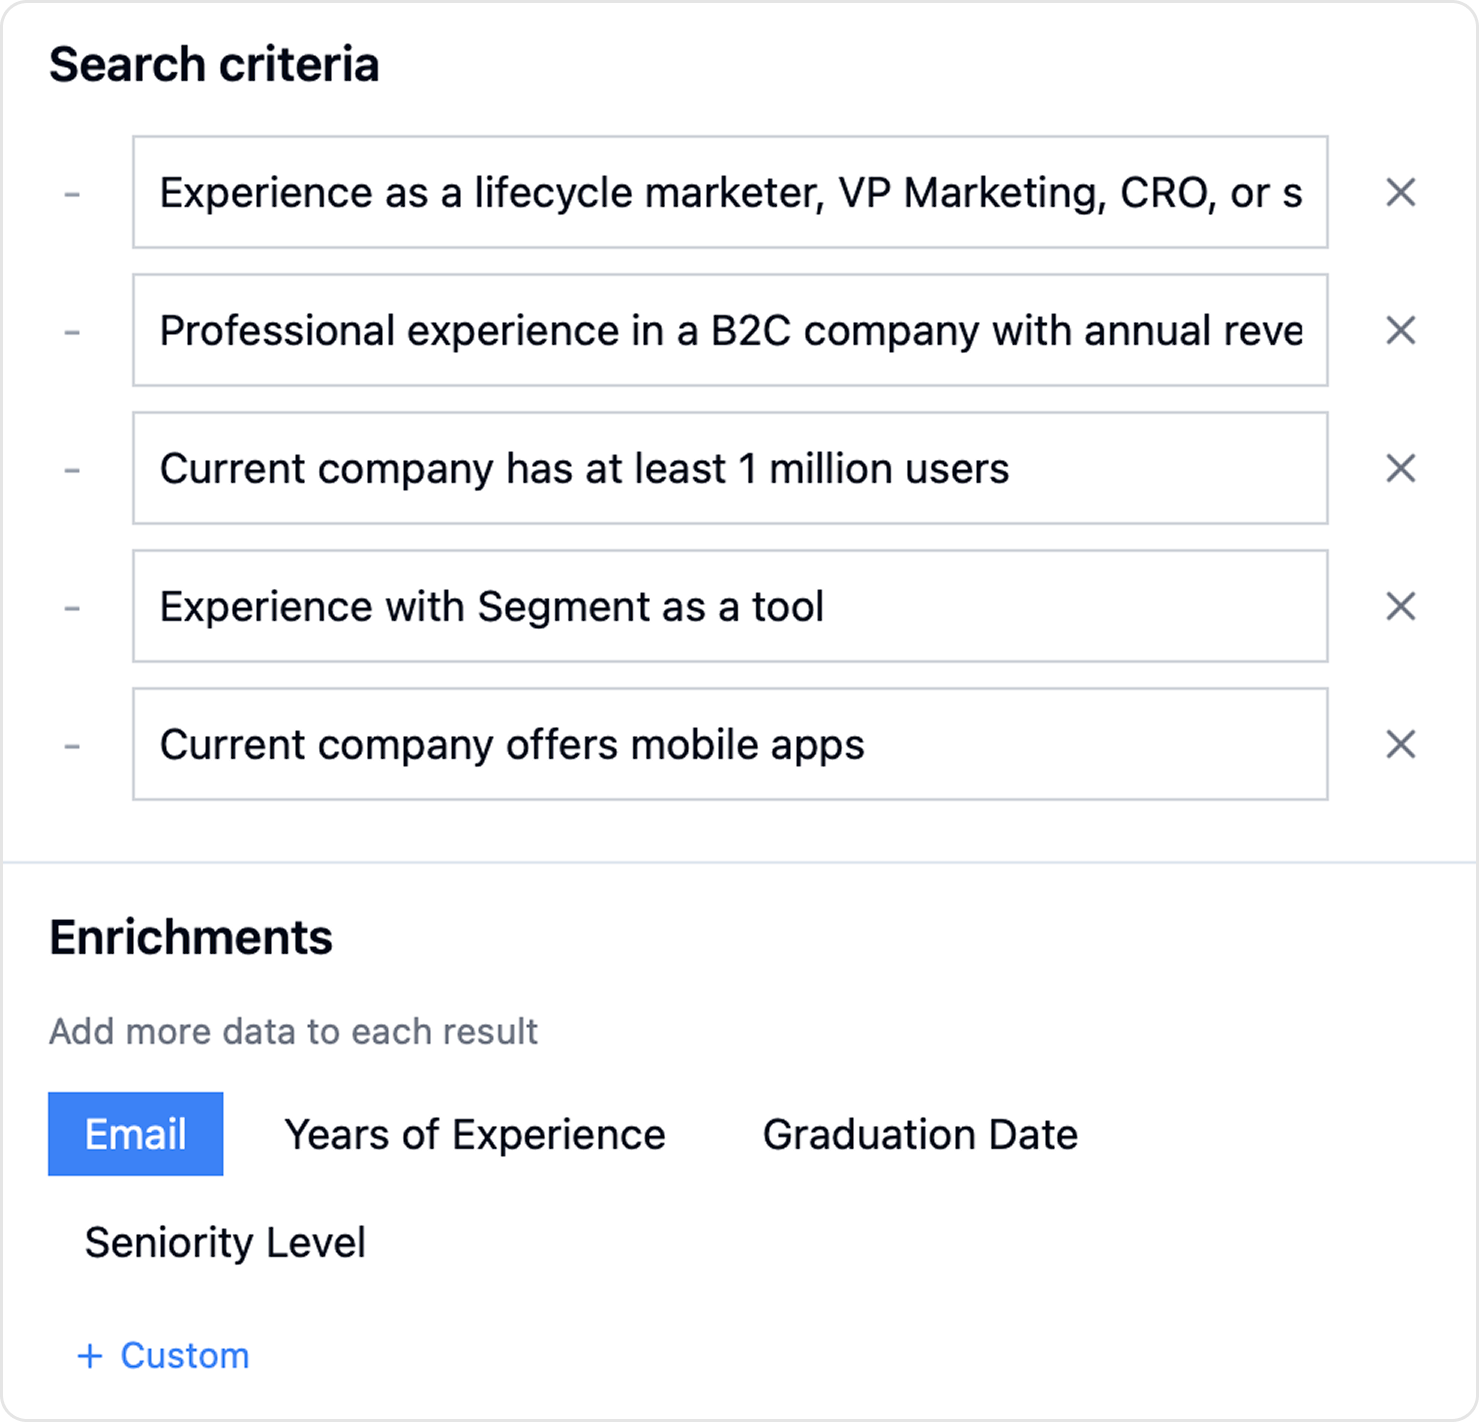The image size is (1479, 1422).
Task: Disable the Email enrichment
Action: pyautogui.click(x=135, y=1134)
